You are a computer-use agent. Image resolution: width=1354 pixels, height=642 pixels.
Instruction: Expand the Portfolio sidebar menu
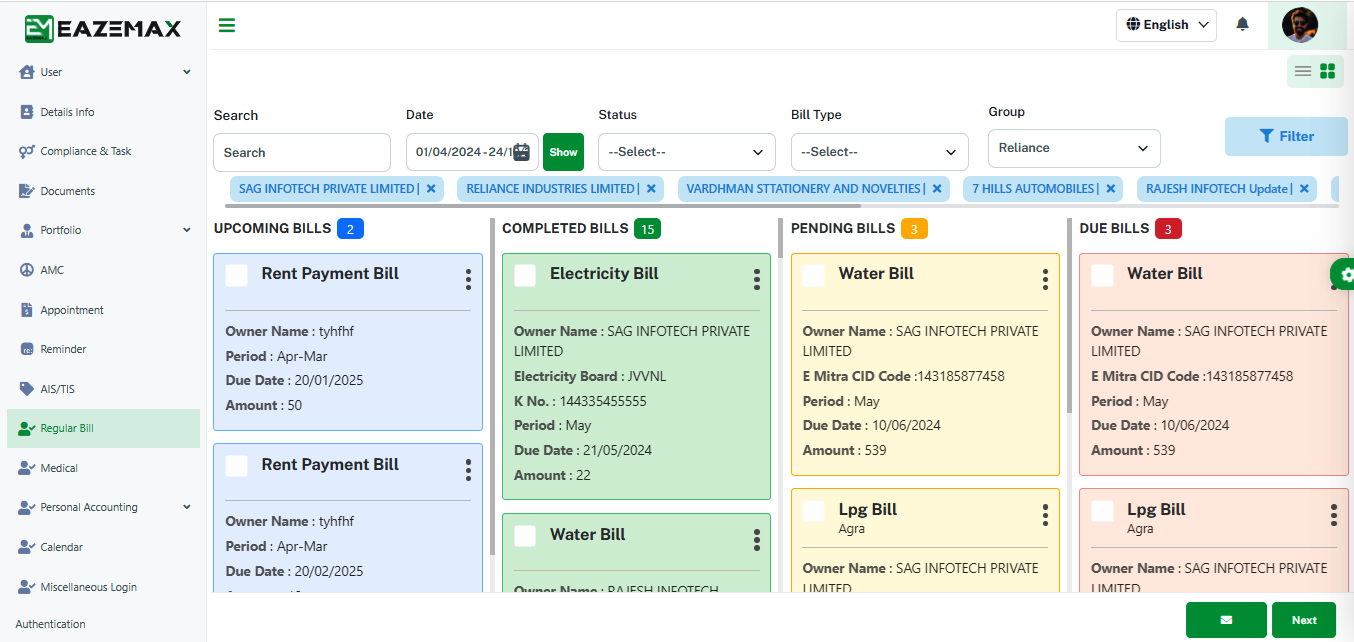tap(103, 230)
